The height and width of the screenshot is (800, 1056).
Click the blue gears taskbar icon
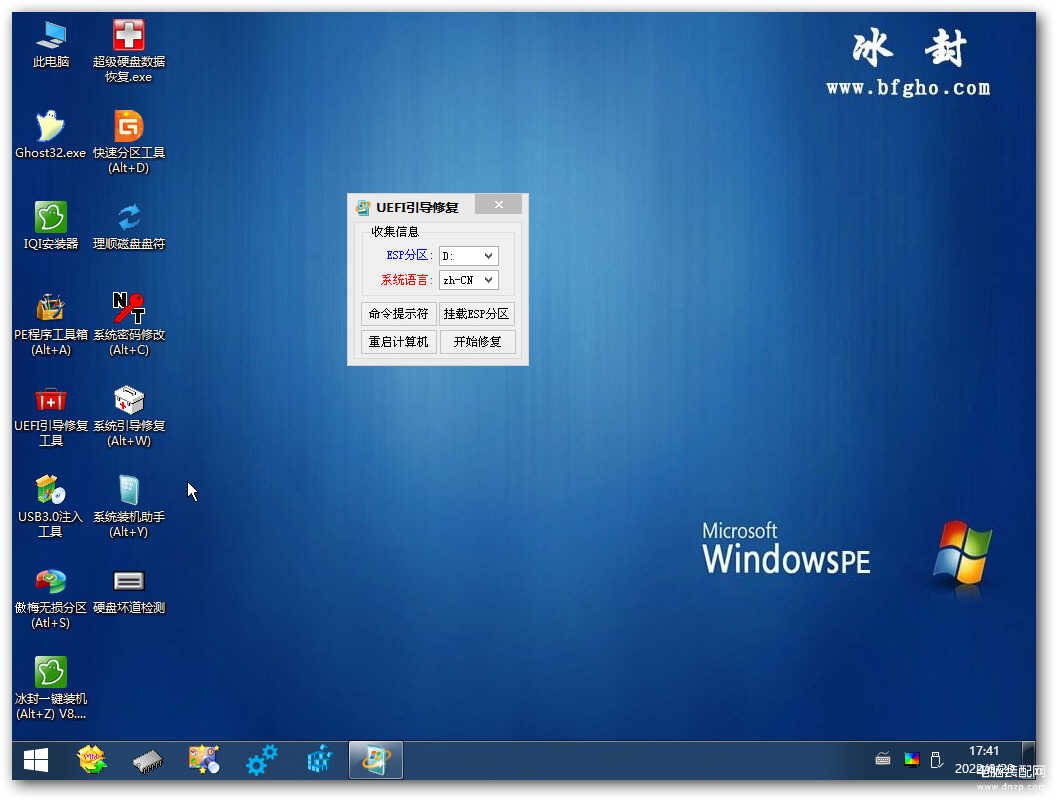tap(261, 760)
